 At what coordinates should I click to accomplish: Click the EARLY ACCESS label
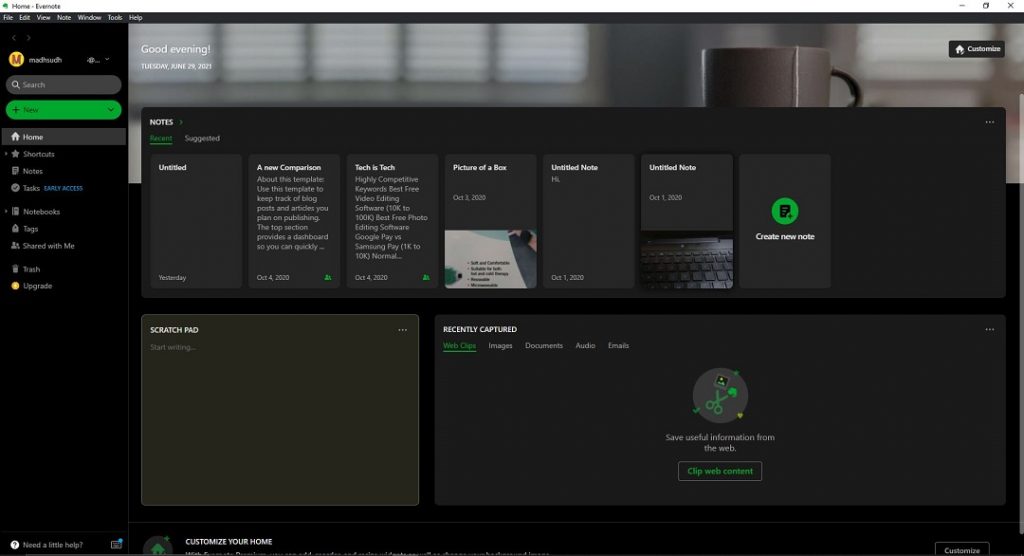63,188
